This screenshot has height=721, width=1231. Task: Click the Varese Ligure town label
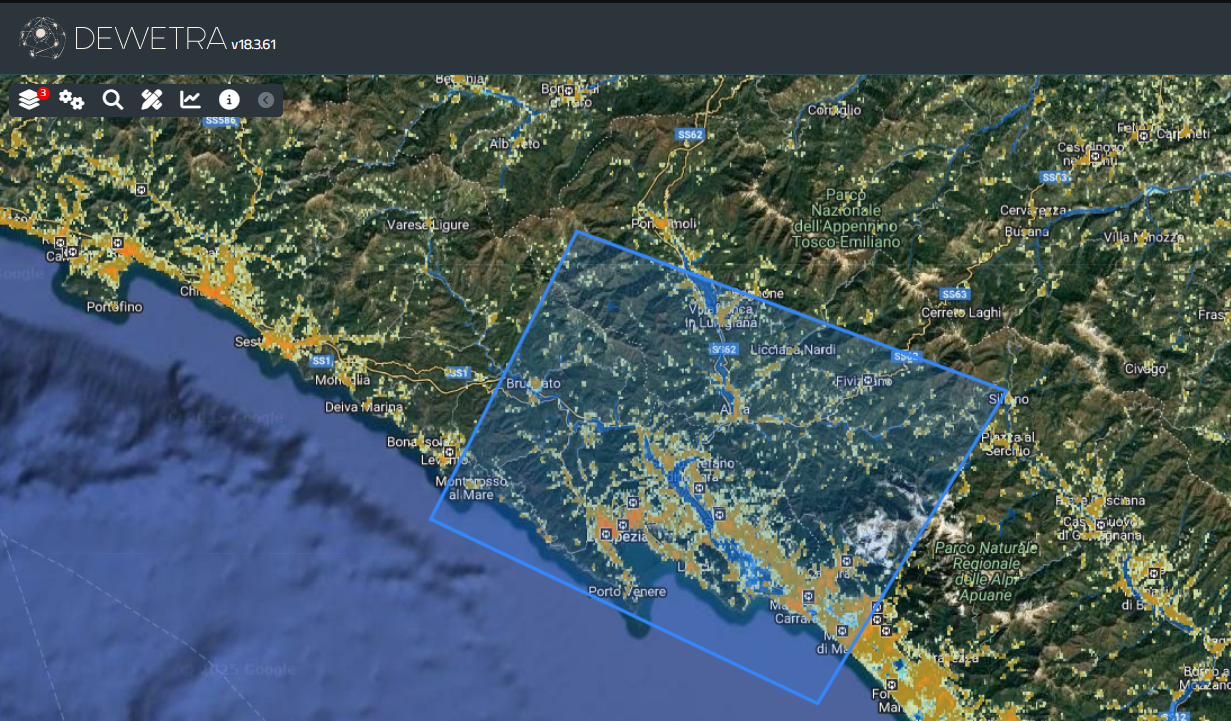pyautogui.click(x=428, y=225)
